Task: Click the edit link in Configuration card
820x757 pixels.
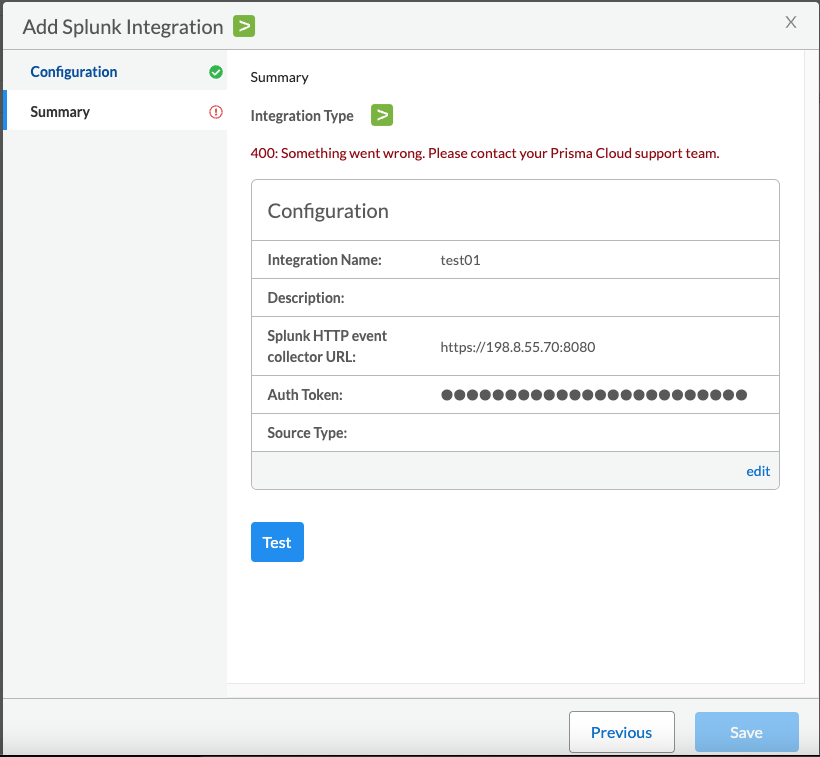Action: (x=758, y=471)
